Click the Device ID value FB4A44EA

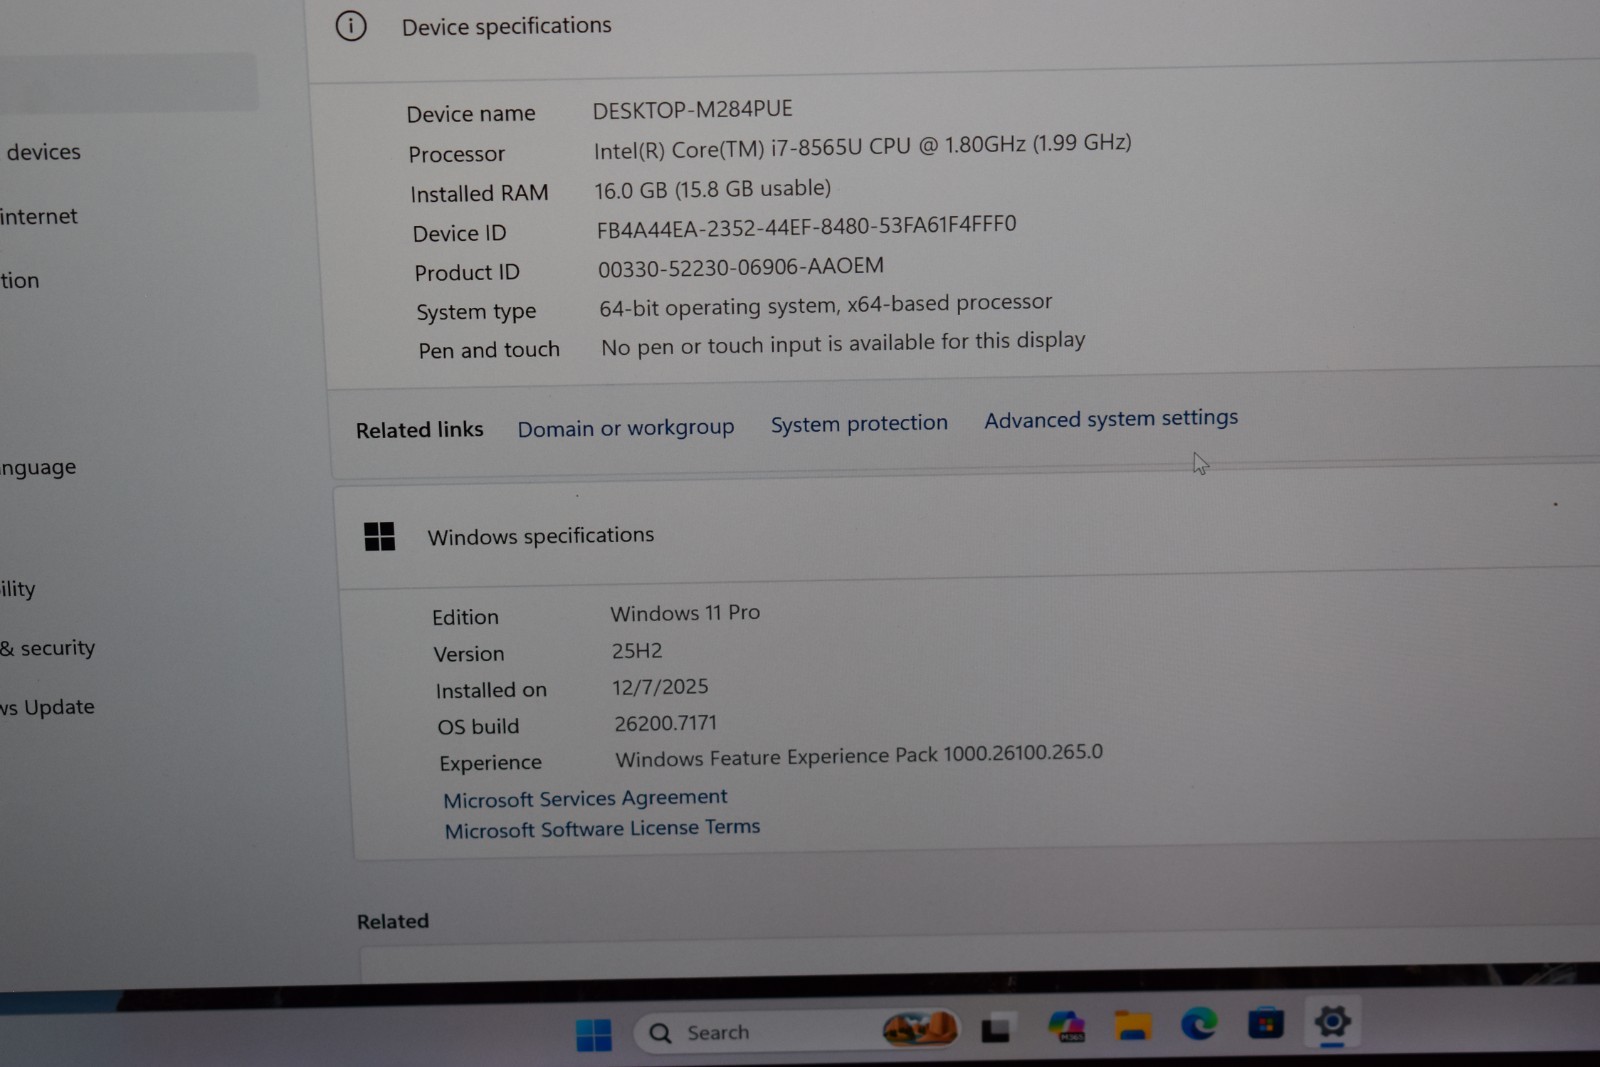[806, 227]
